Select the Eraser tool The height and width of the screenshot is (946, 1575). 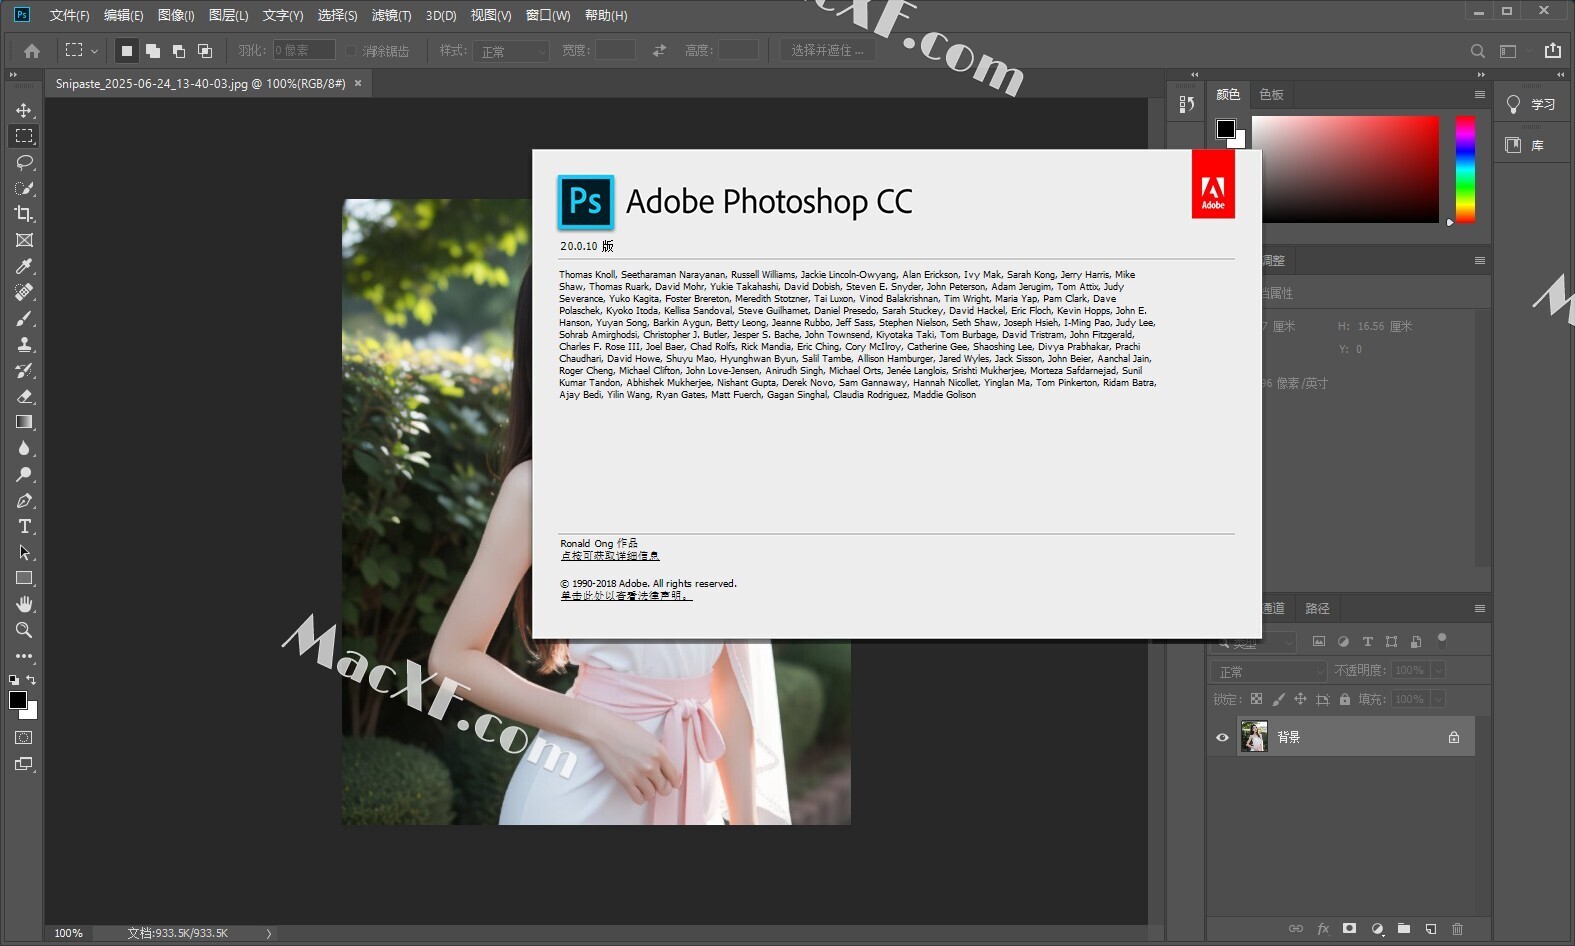[x=24, y=396]
